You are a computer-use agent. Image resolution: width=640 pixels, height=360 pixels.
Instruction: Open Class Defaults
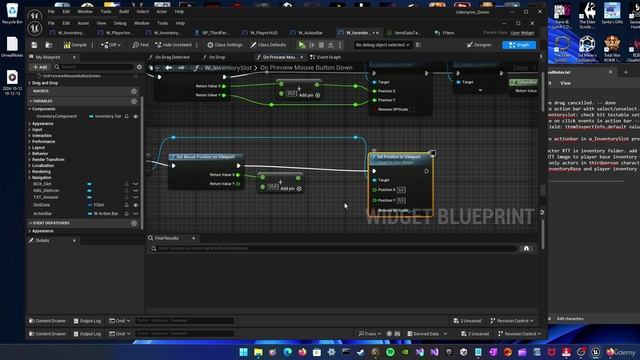point(268,45)
